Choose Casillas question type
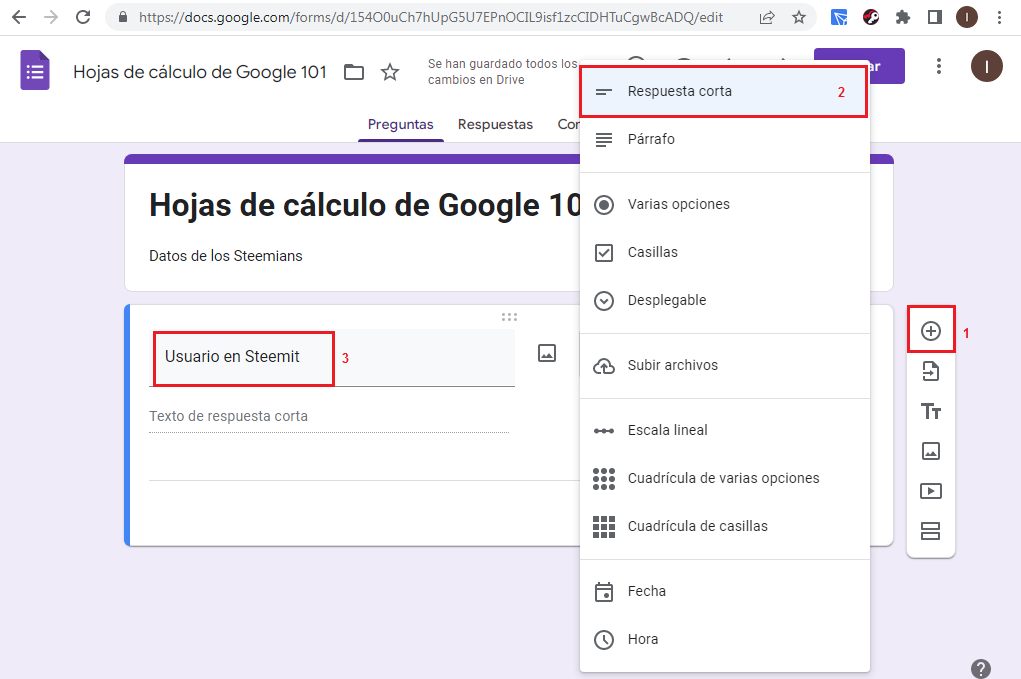The height and width of the screenshot is (679, 1021). point(725,253)
